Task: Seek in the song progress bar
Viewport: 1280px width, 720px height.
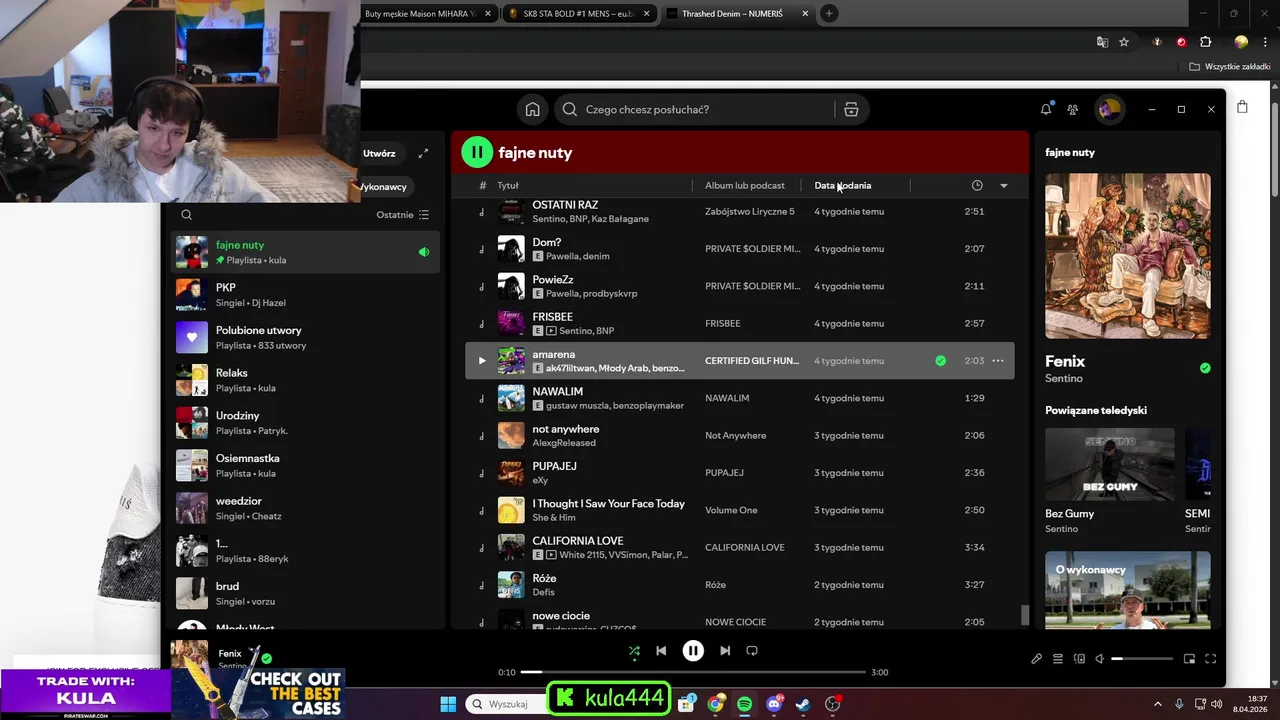Action: pyautogui.click(x=693, y=672)
